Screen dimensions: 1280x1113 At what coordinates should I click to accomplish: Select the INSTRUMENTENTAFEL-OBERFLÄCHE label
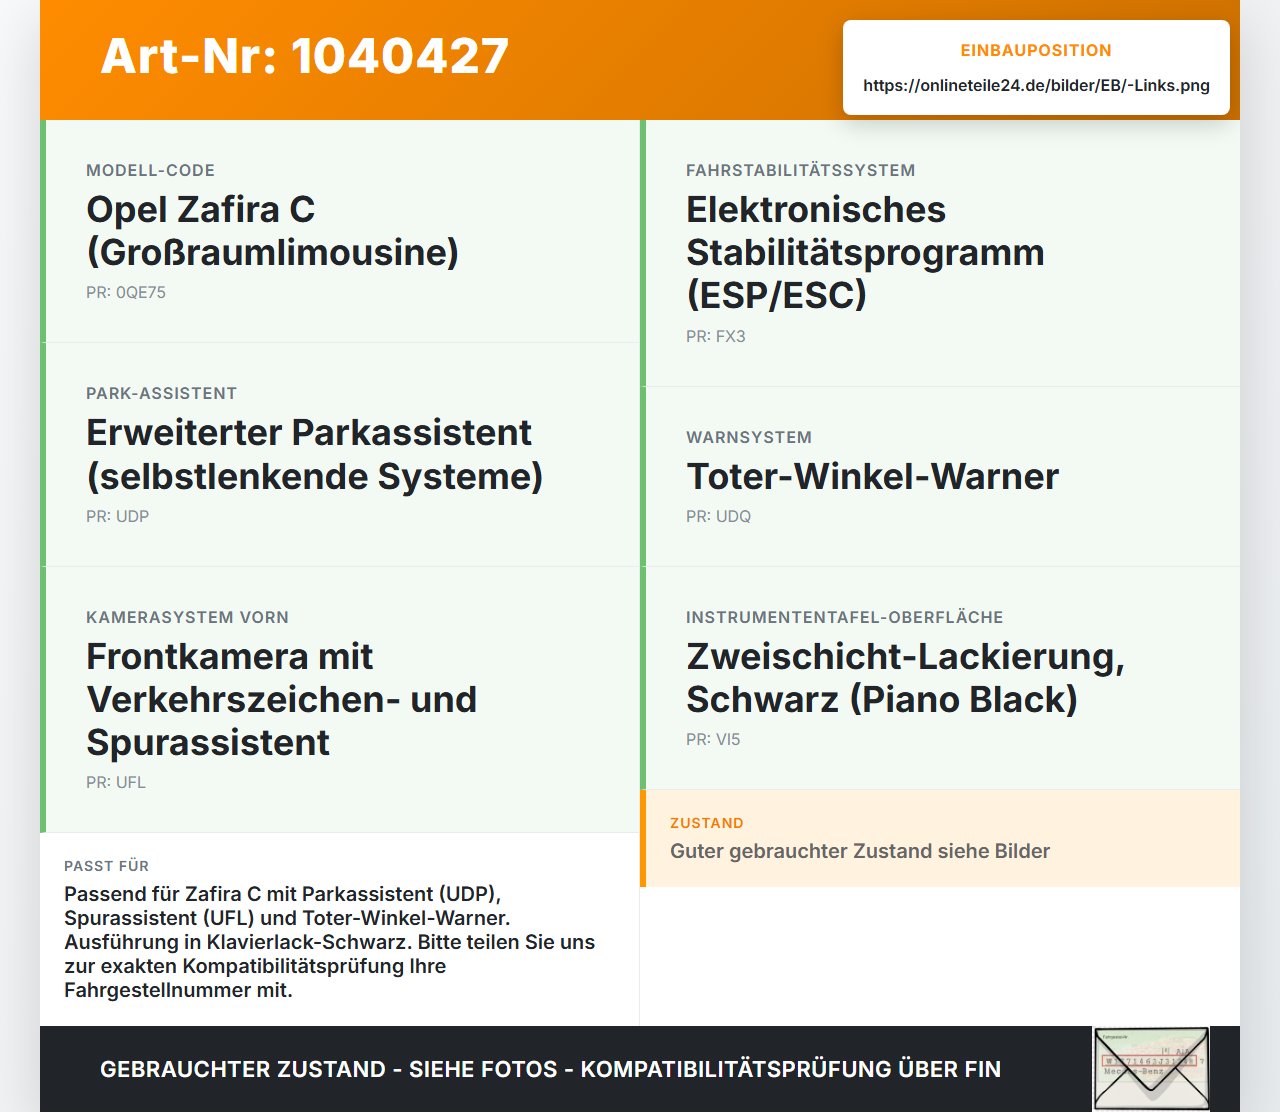click(844, 617)
